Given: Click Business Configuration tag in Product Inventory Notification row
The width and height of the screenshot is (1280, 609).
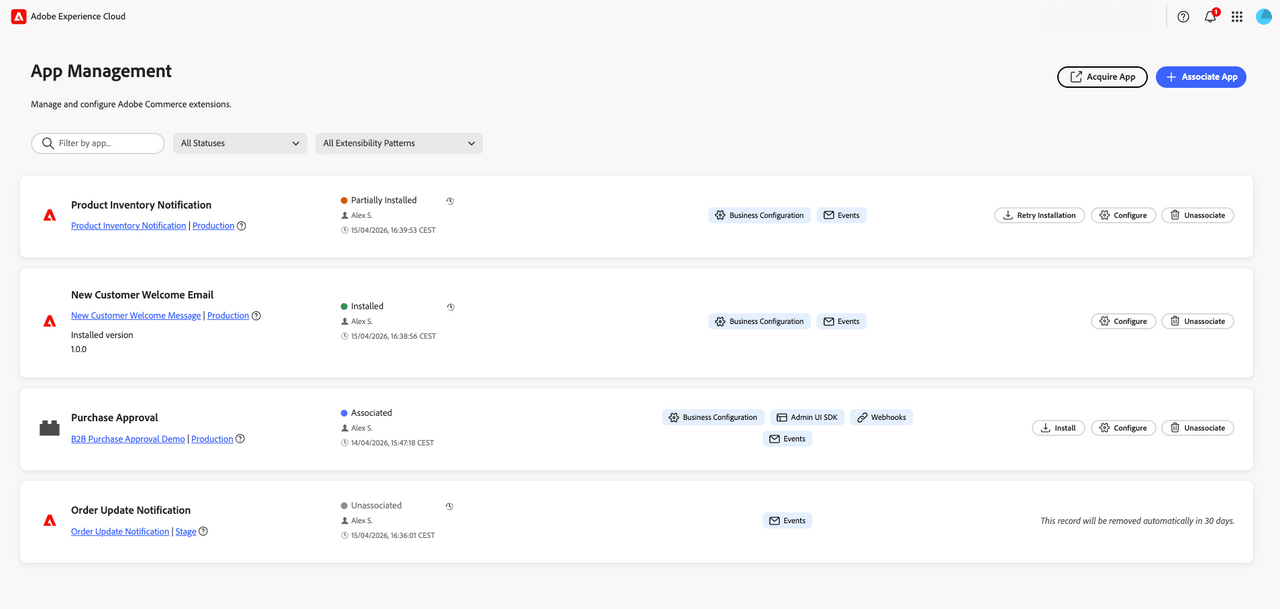Looking at the screenshot, I should [x=759, y=215].
